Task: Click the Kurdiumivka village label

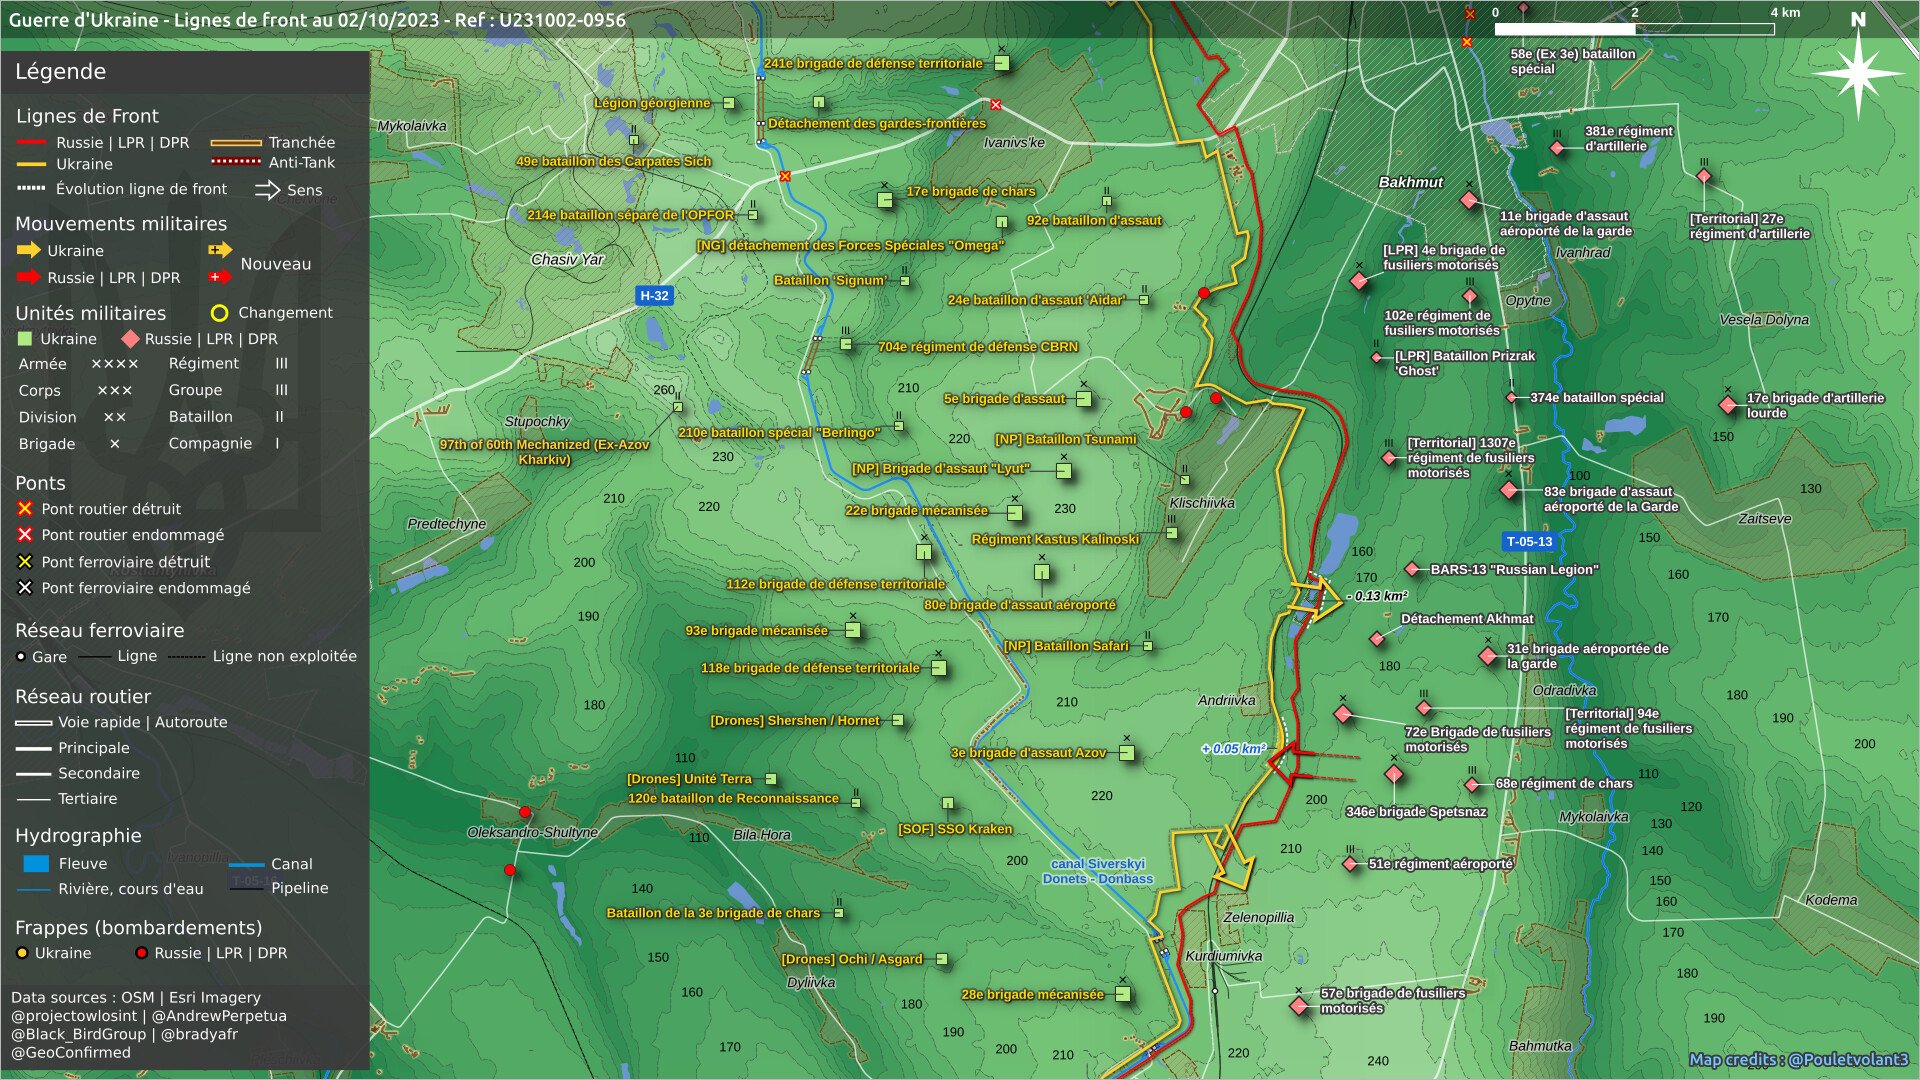Action: click(x=1223, y=956)
